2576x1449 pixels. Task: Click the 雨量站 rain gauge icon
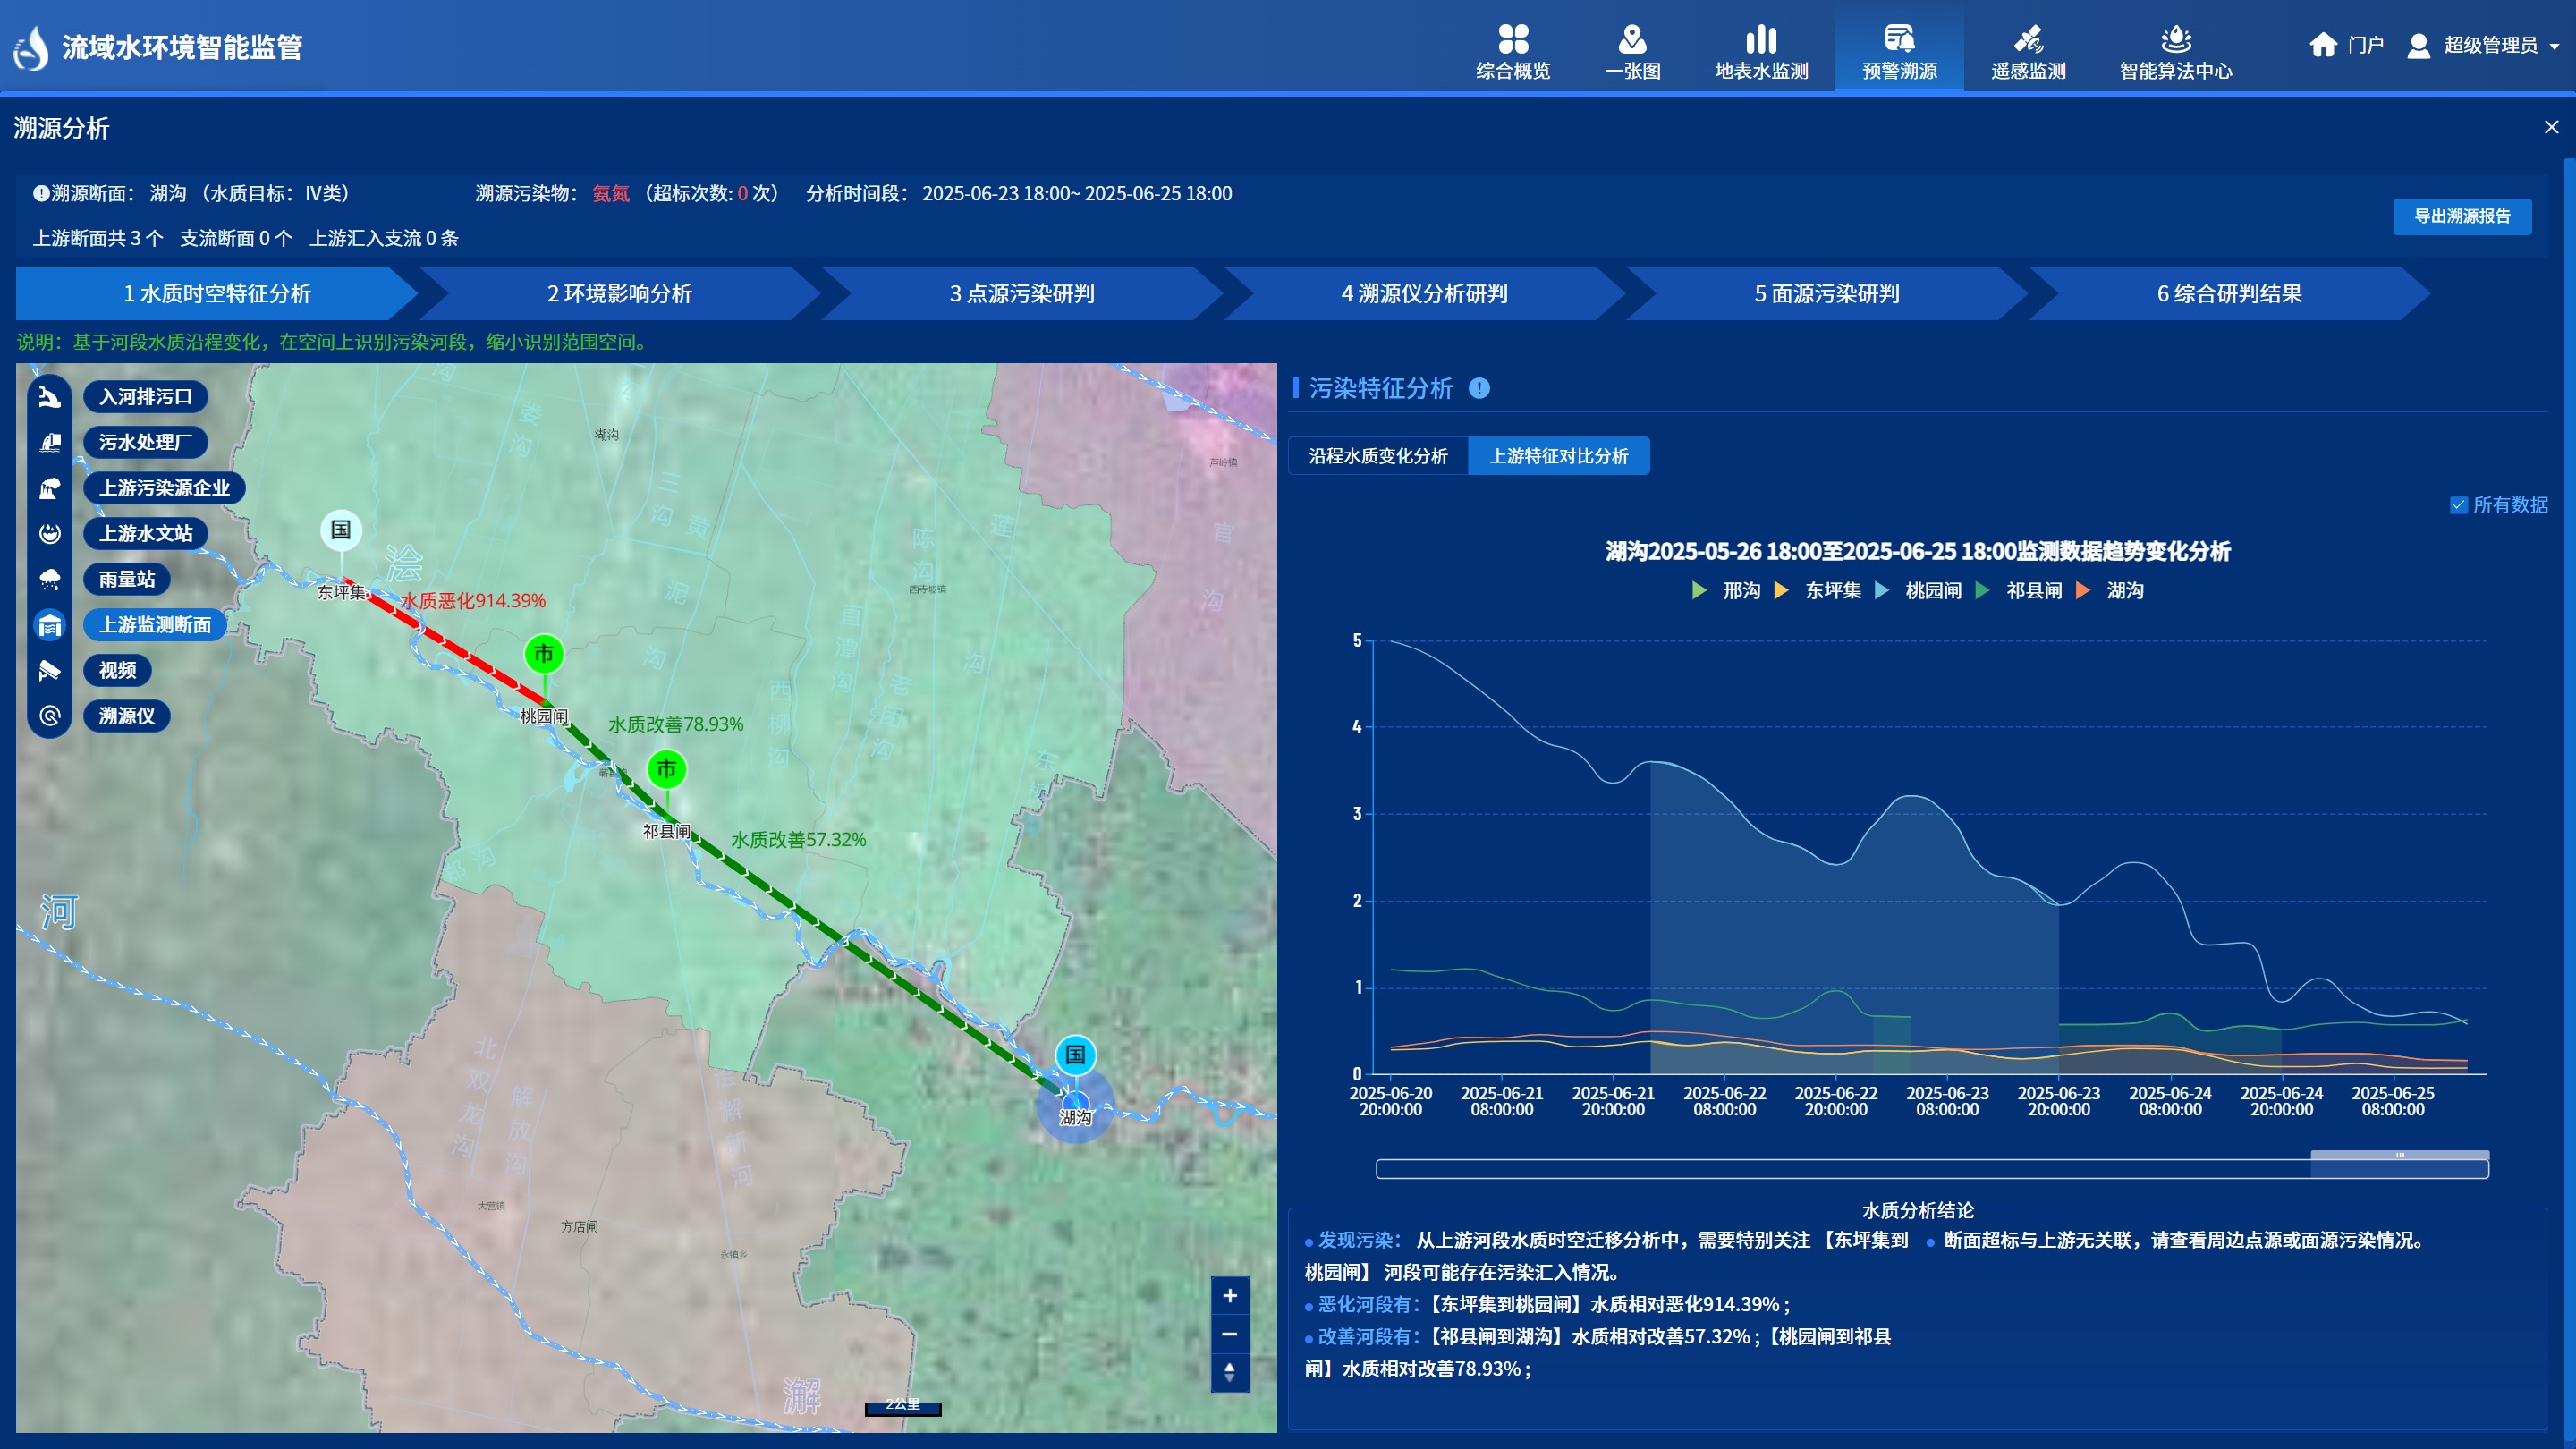[x=50, y=579]
